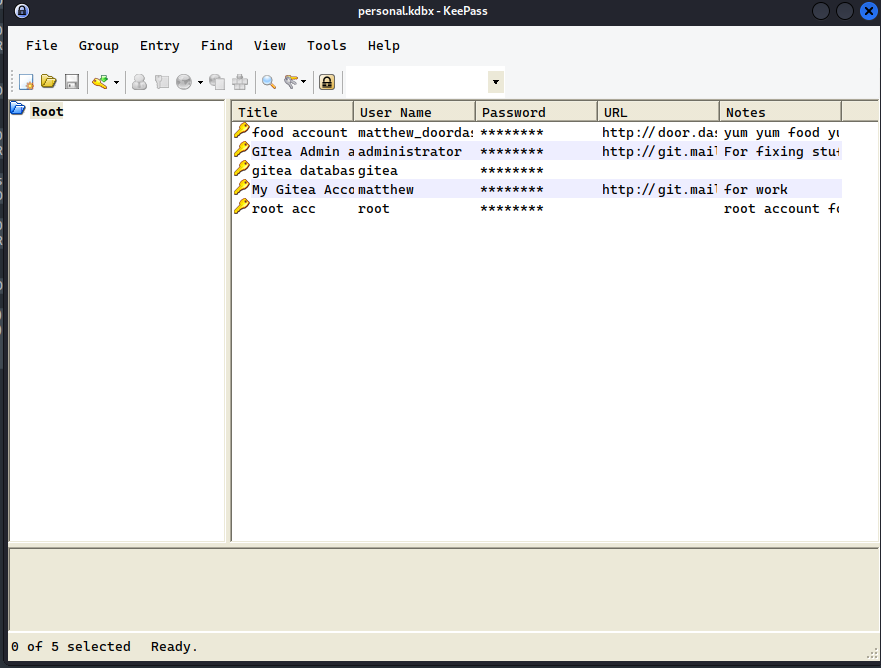Select the 'root acc' entry title
This screenshot has height=668, width=881.
point(284,209)
